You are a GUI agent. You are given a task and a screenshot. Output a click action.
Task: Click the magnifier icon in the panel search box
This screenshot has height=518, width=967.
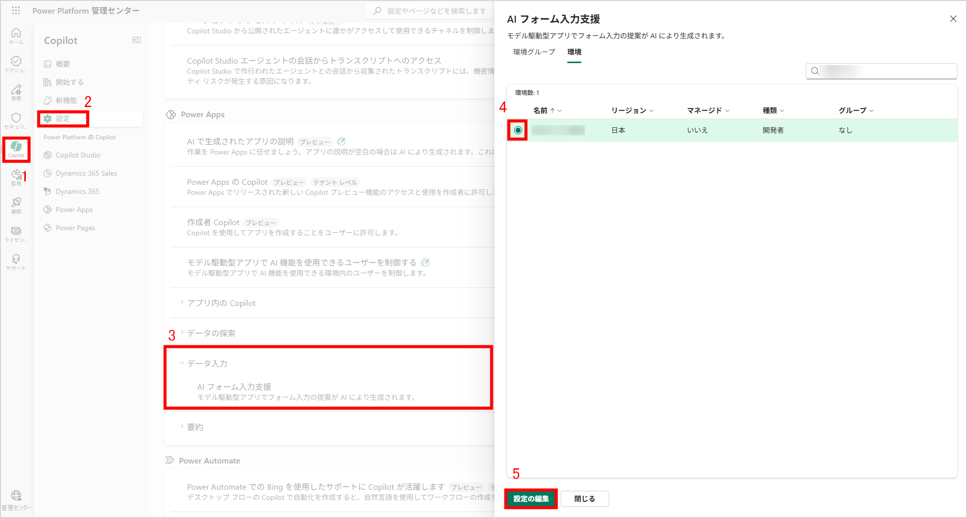point(815,71)
